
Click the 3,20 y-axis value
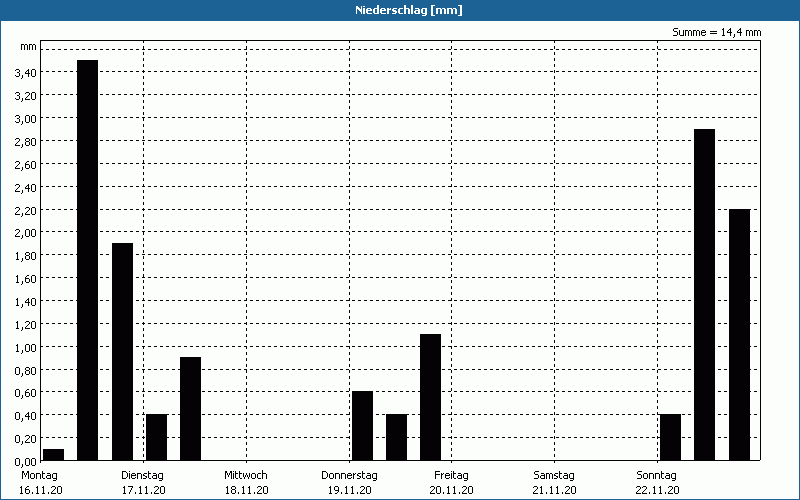[26, 95]
